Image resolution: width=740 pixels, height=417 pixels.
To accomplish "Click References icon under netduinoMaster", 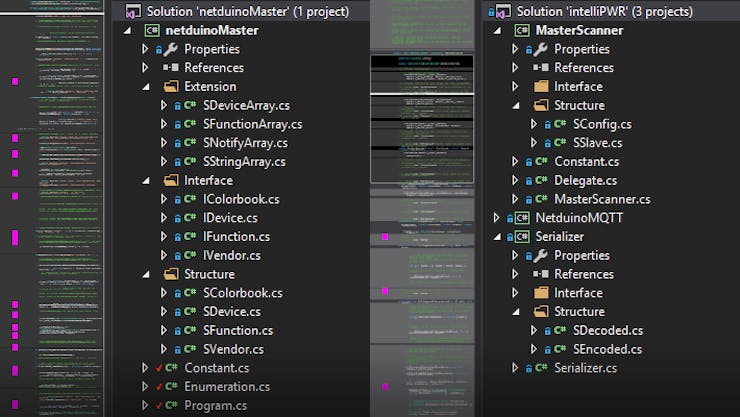I will pos(171,68).
